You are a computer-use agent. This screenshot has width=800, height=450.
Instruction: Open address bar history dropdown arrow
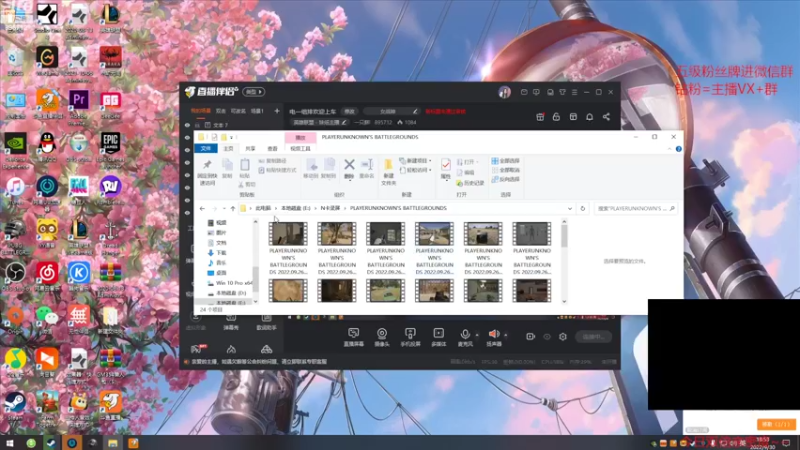(x=571, y=209)
